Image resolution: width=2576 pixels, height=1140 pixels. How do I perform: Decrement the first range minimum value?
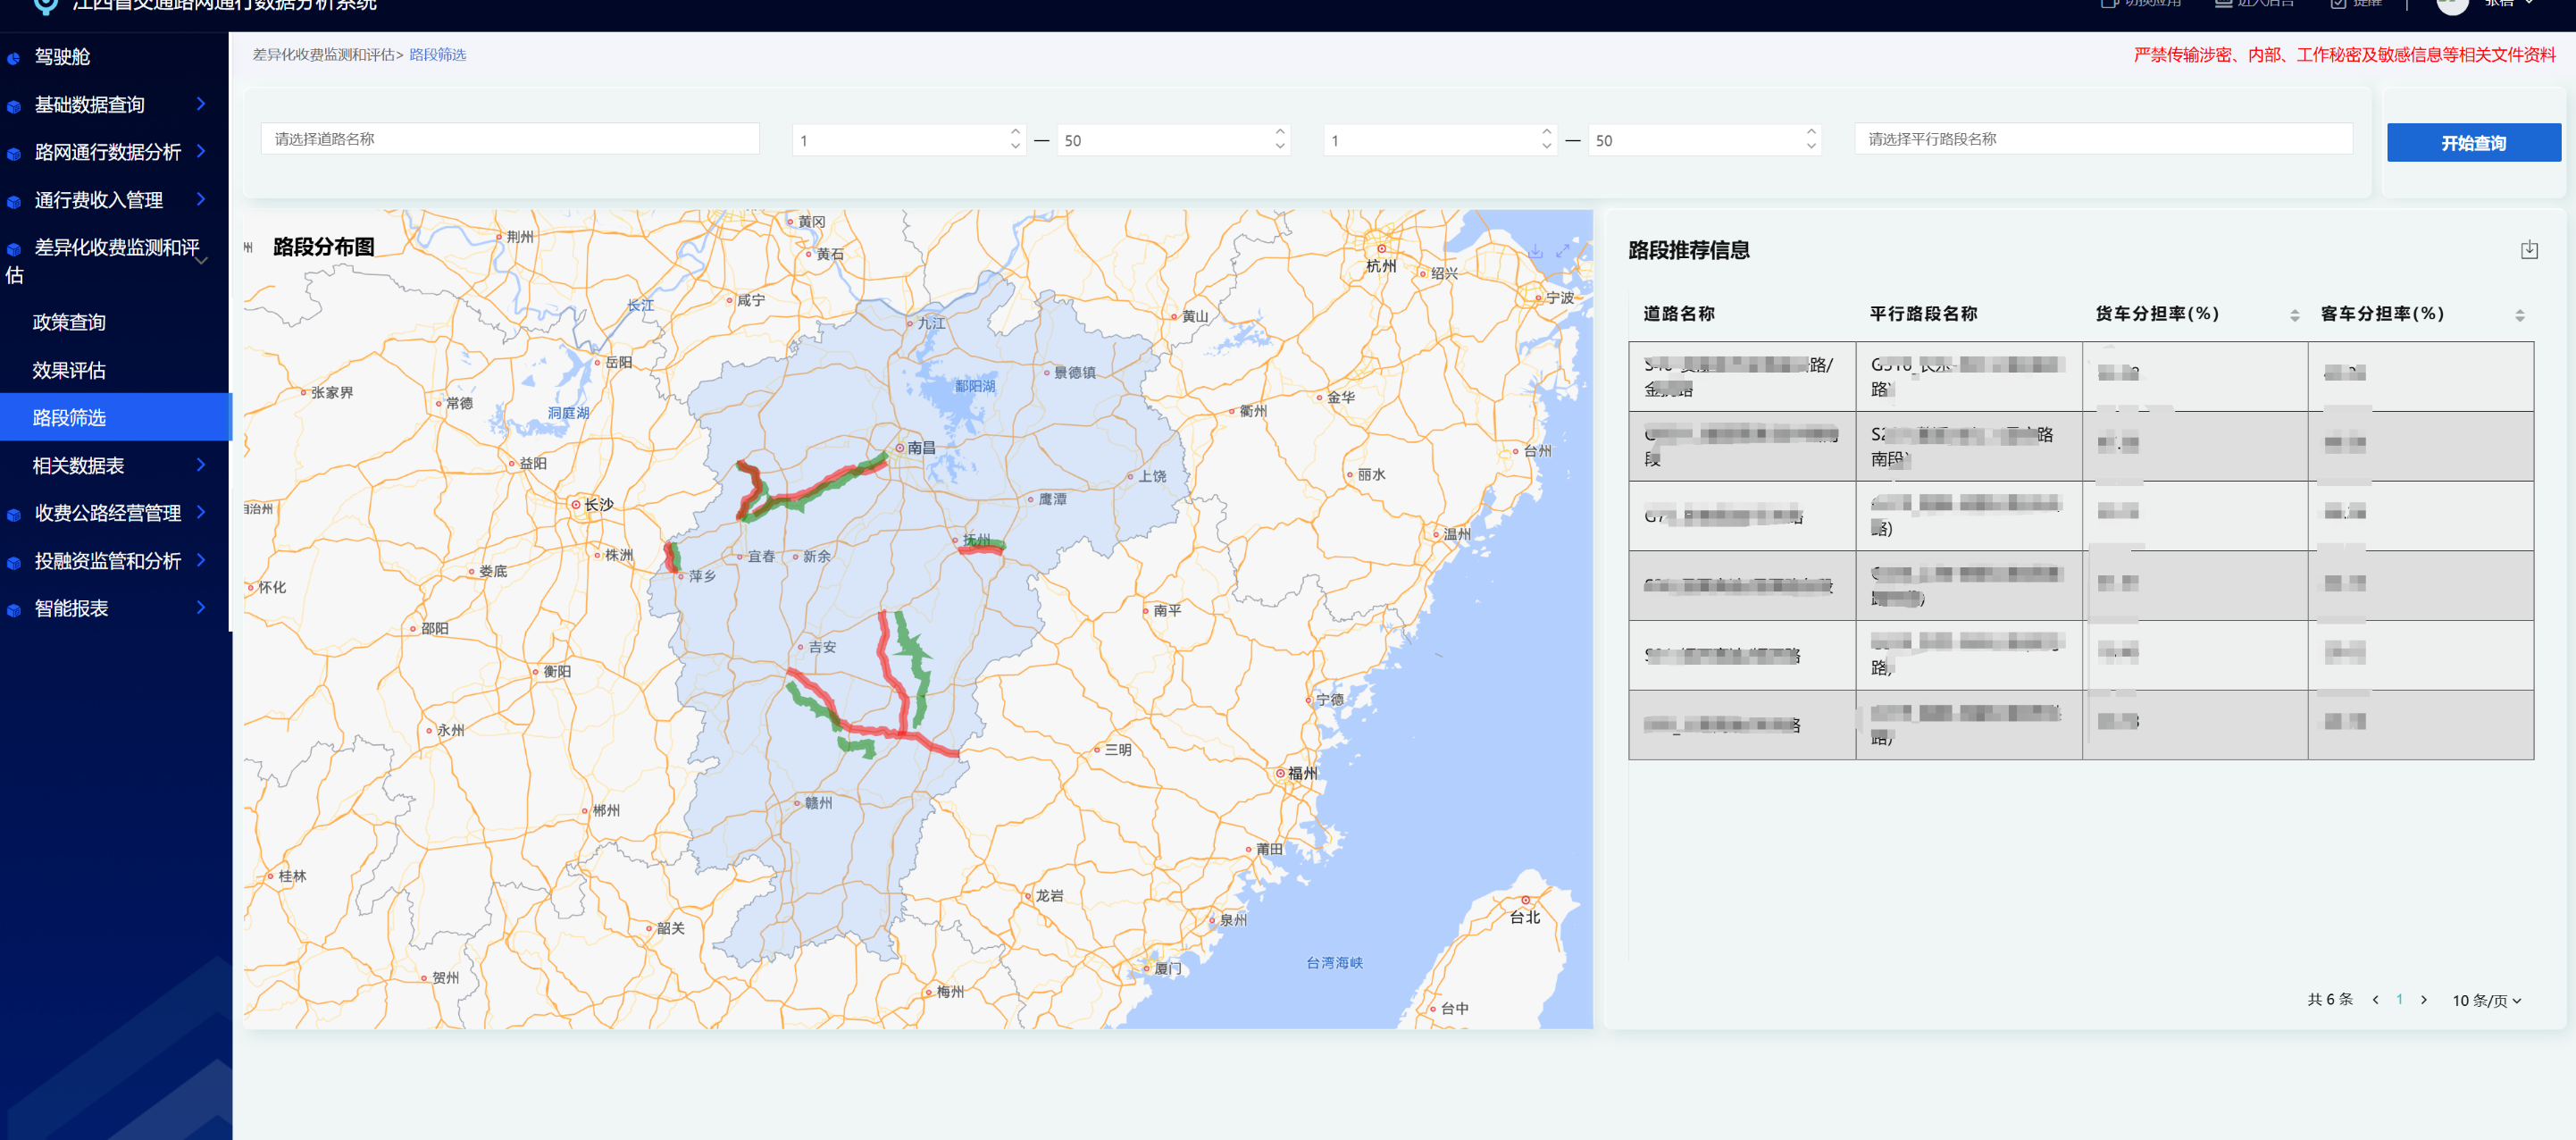pos(1015,147)
